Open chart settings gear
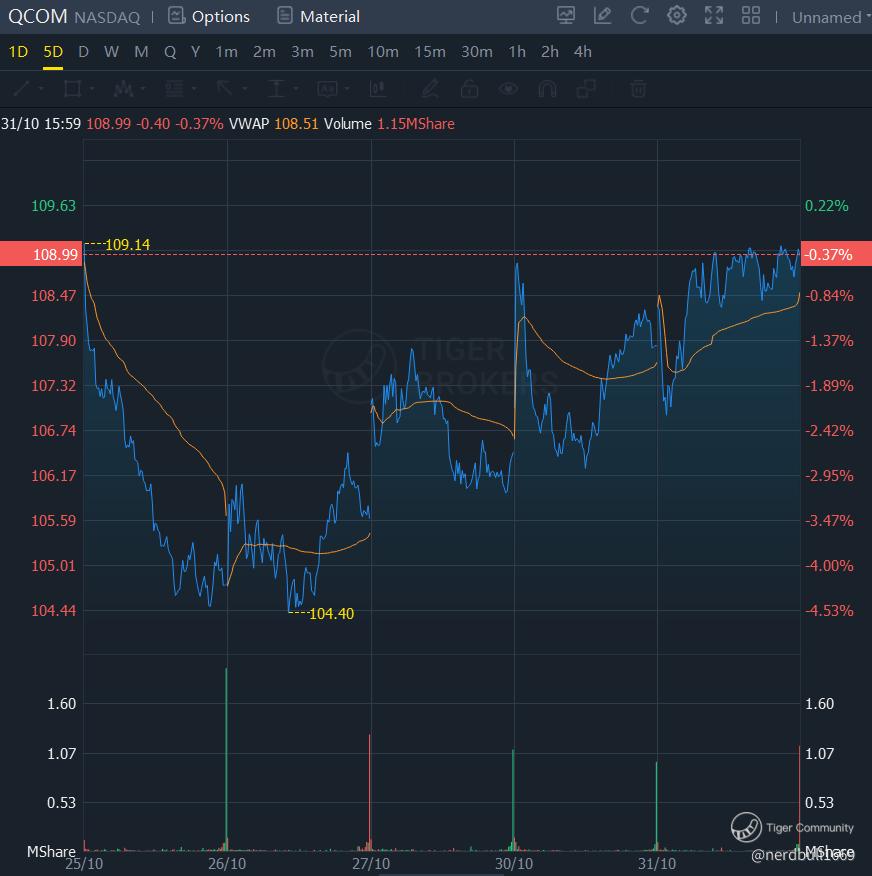872x876 pixels. (x=676, y=16)
